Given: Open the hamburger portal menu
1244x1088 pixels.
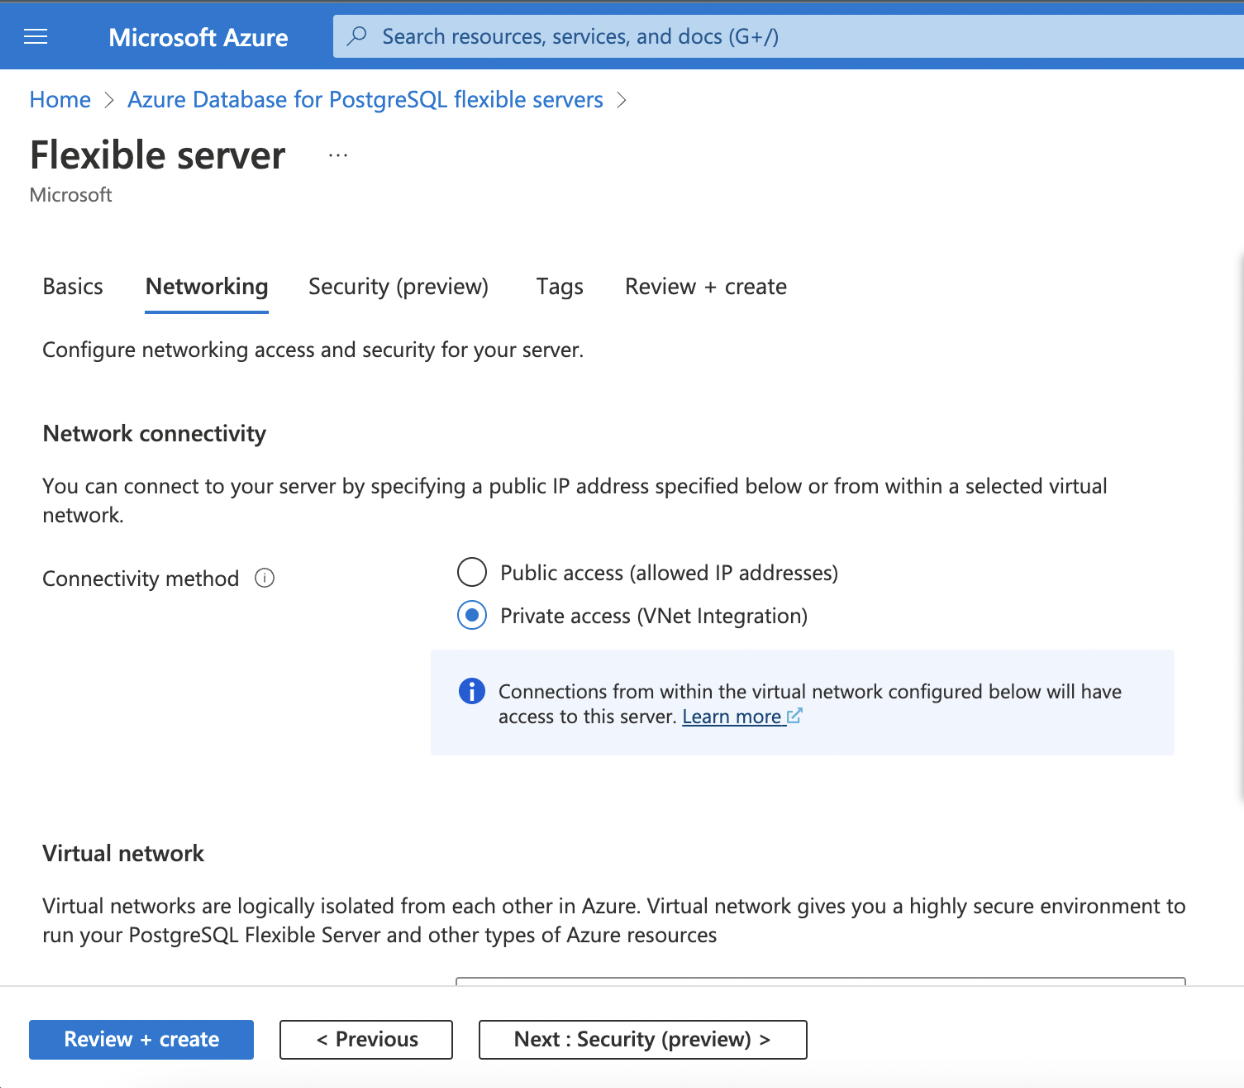Looking at the screenshot, I should pyautogui.click(x=36, y=37).
